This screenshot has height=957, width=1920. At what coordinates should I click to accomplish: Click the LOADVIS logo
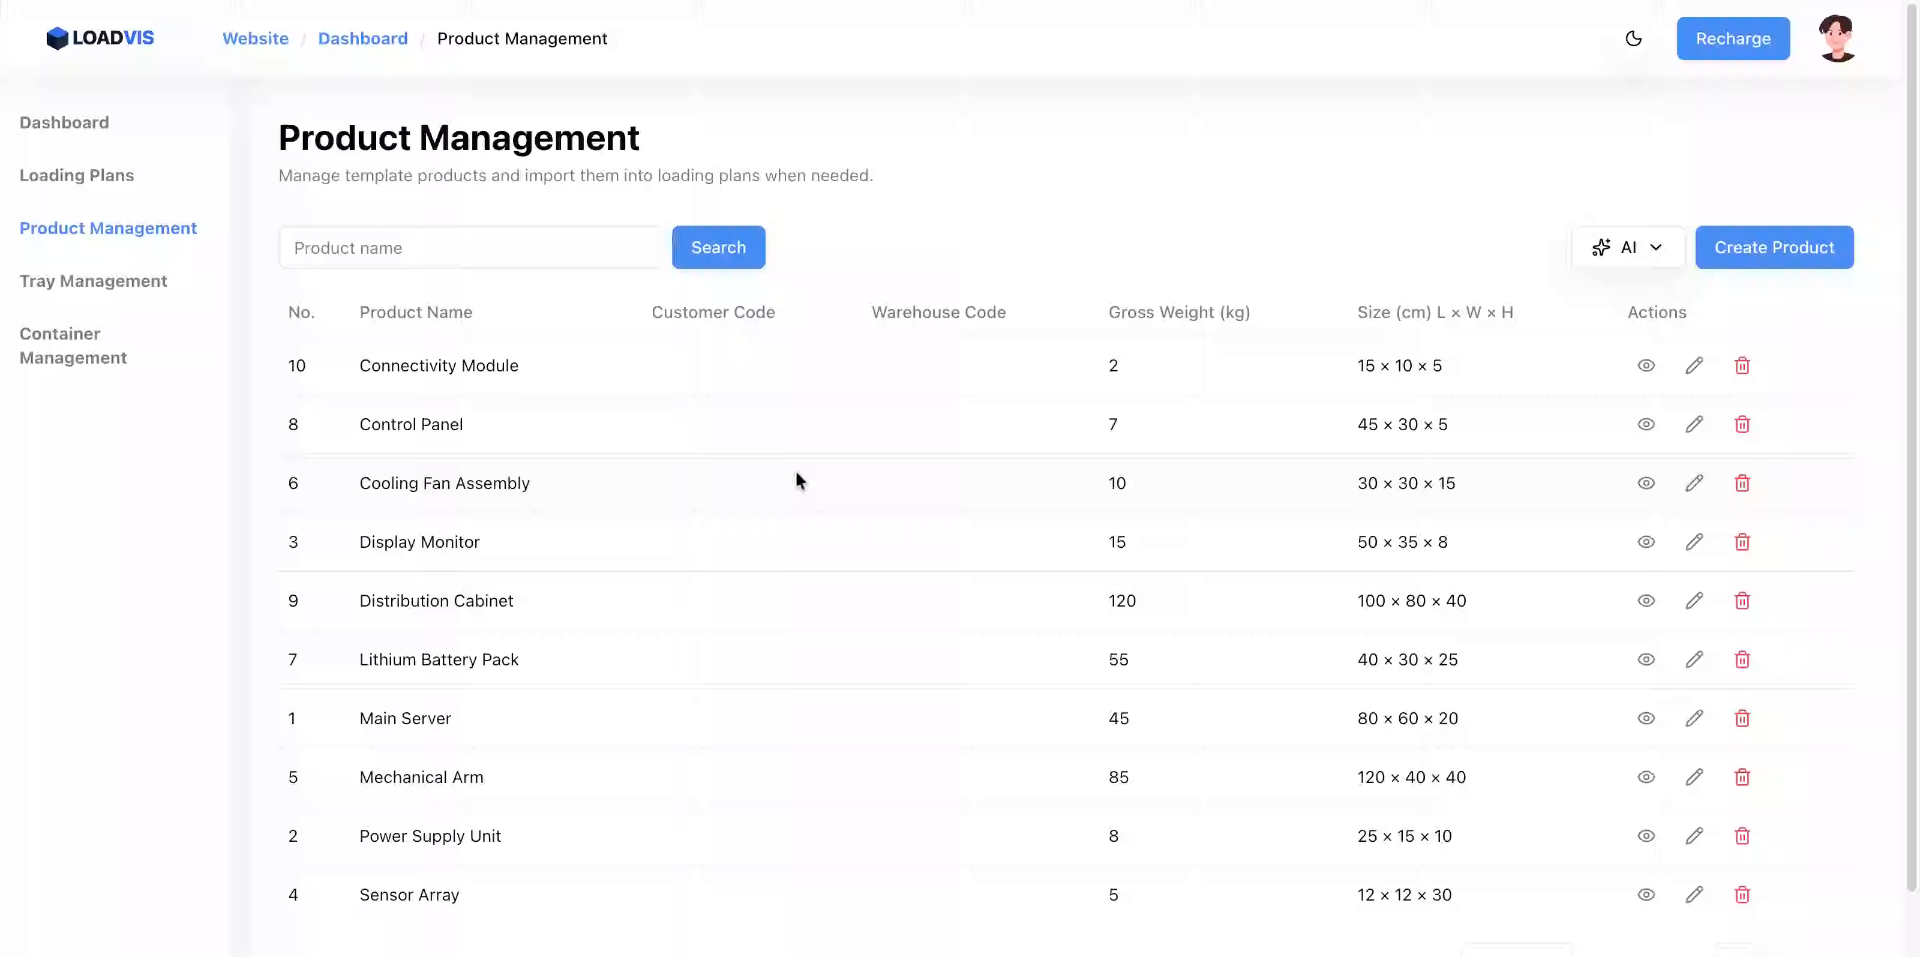(100, 38)
